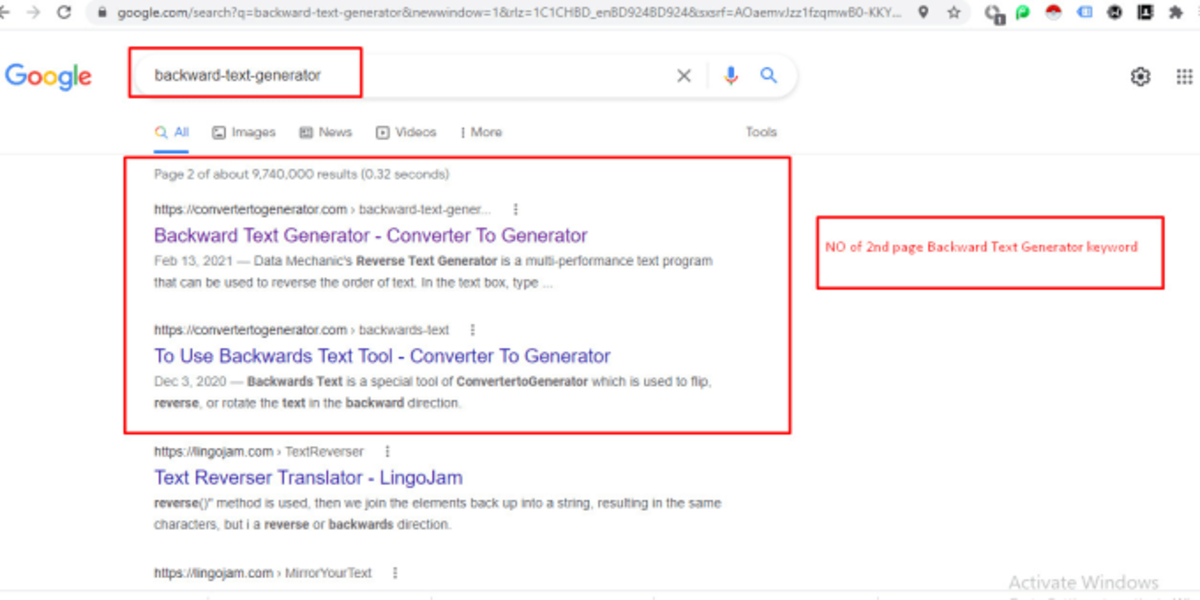Clear the search box with X
Image resolution: width=1200 pixels, height=600 pixels.
684,75
